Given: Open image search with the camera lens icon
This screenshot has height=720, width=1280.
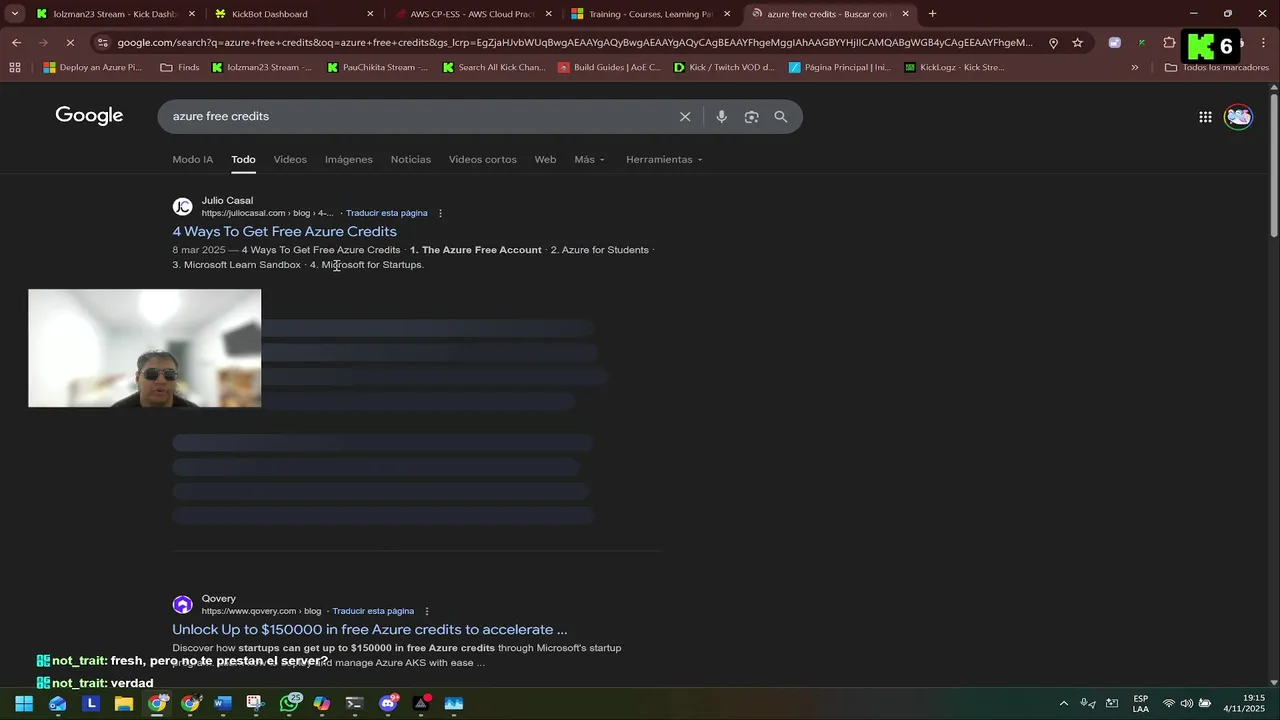Looking at the screenshot, I should pos(751,117).
